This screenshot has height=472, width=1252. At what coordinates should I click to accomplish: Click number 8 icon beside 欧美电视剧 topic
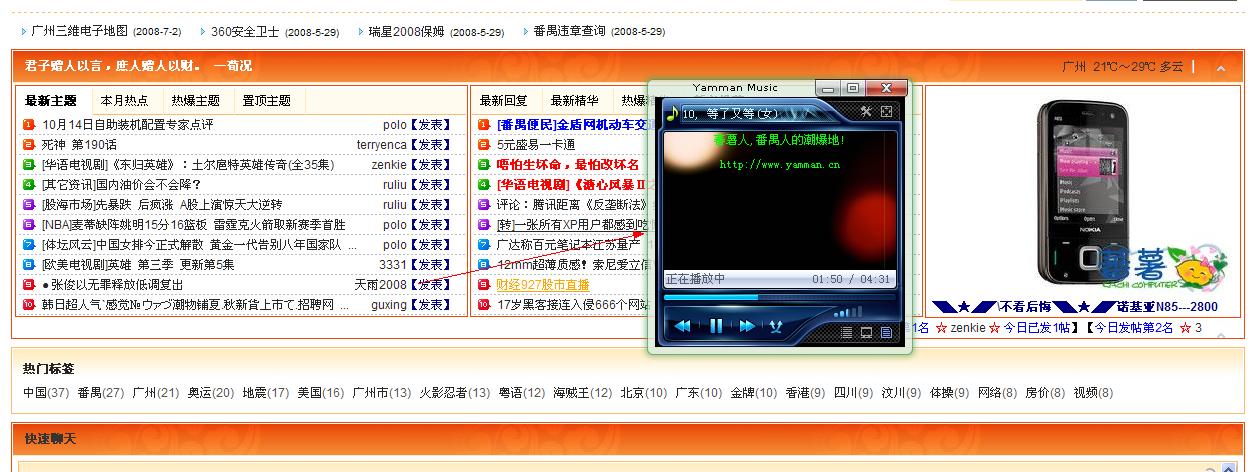(29, 265)
